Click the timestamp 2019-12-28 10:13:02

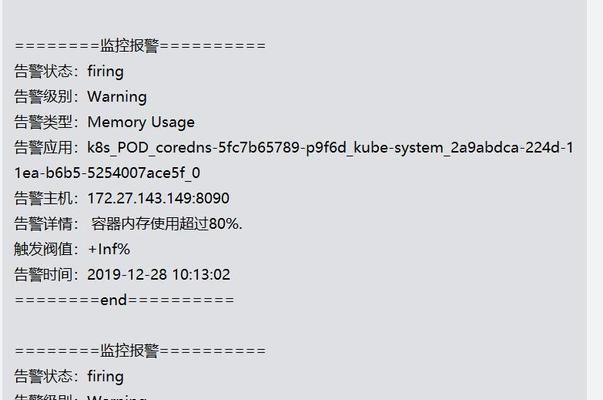[x=159, y=275]
